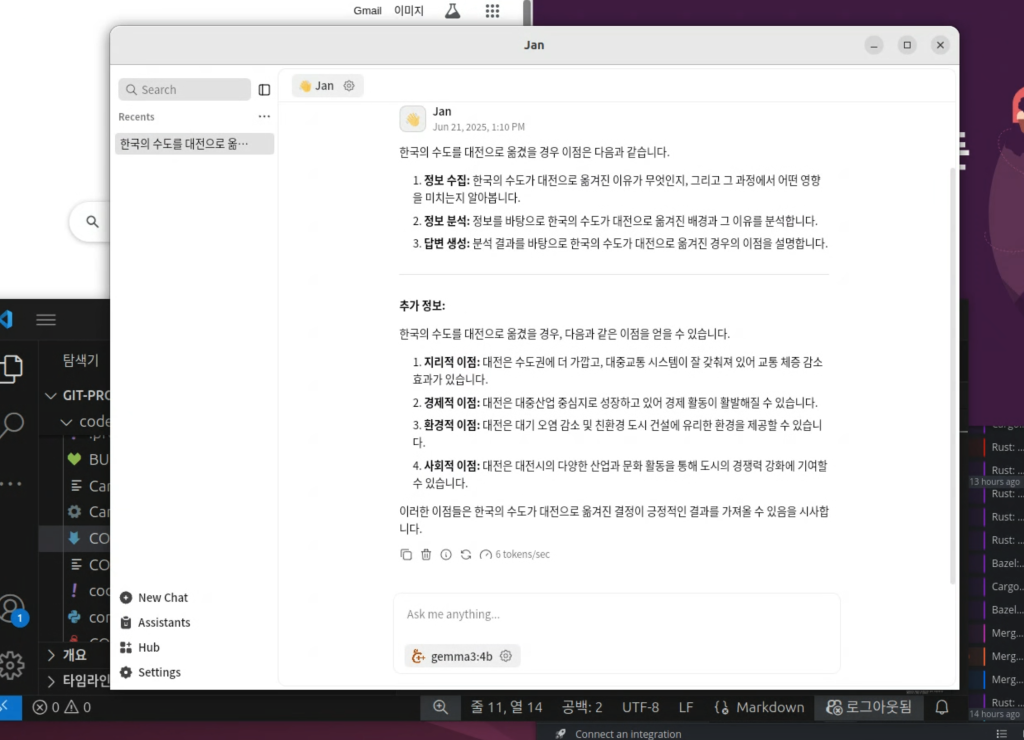
Task: Open the Python file starting with co
Action: click(x=88, y=617)
